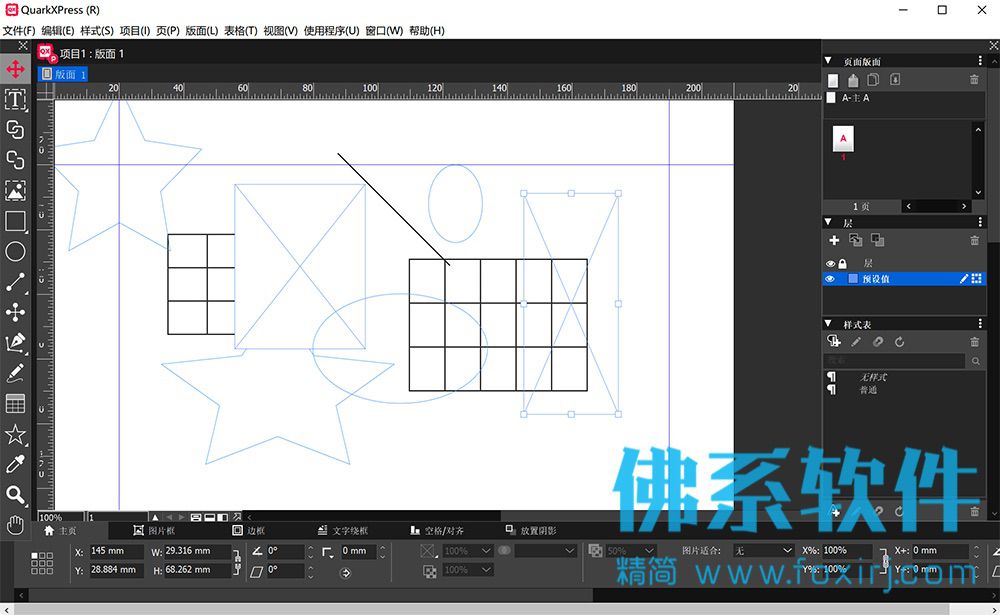Unlock the 层 layer padlock
Screen dimensions: 1000x615
[842, 263]
